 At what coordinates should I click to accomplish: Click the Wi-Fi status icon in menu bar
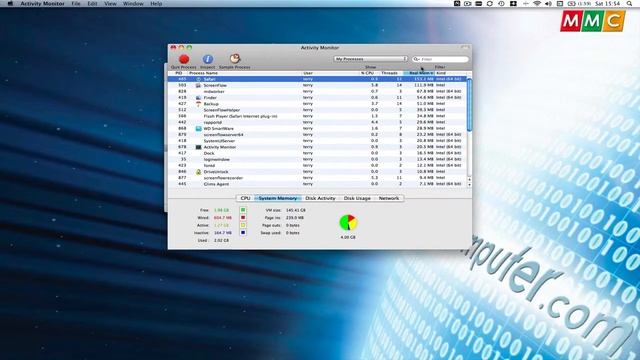pos(537,3)
